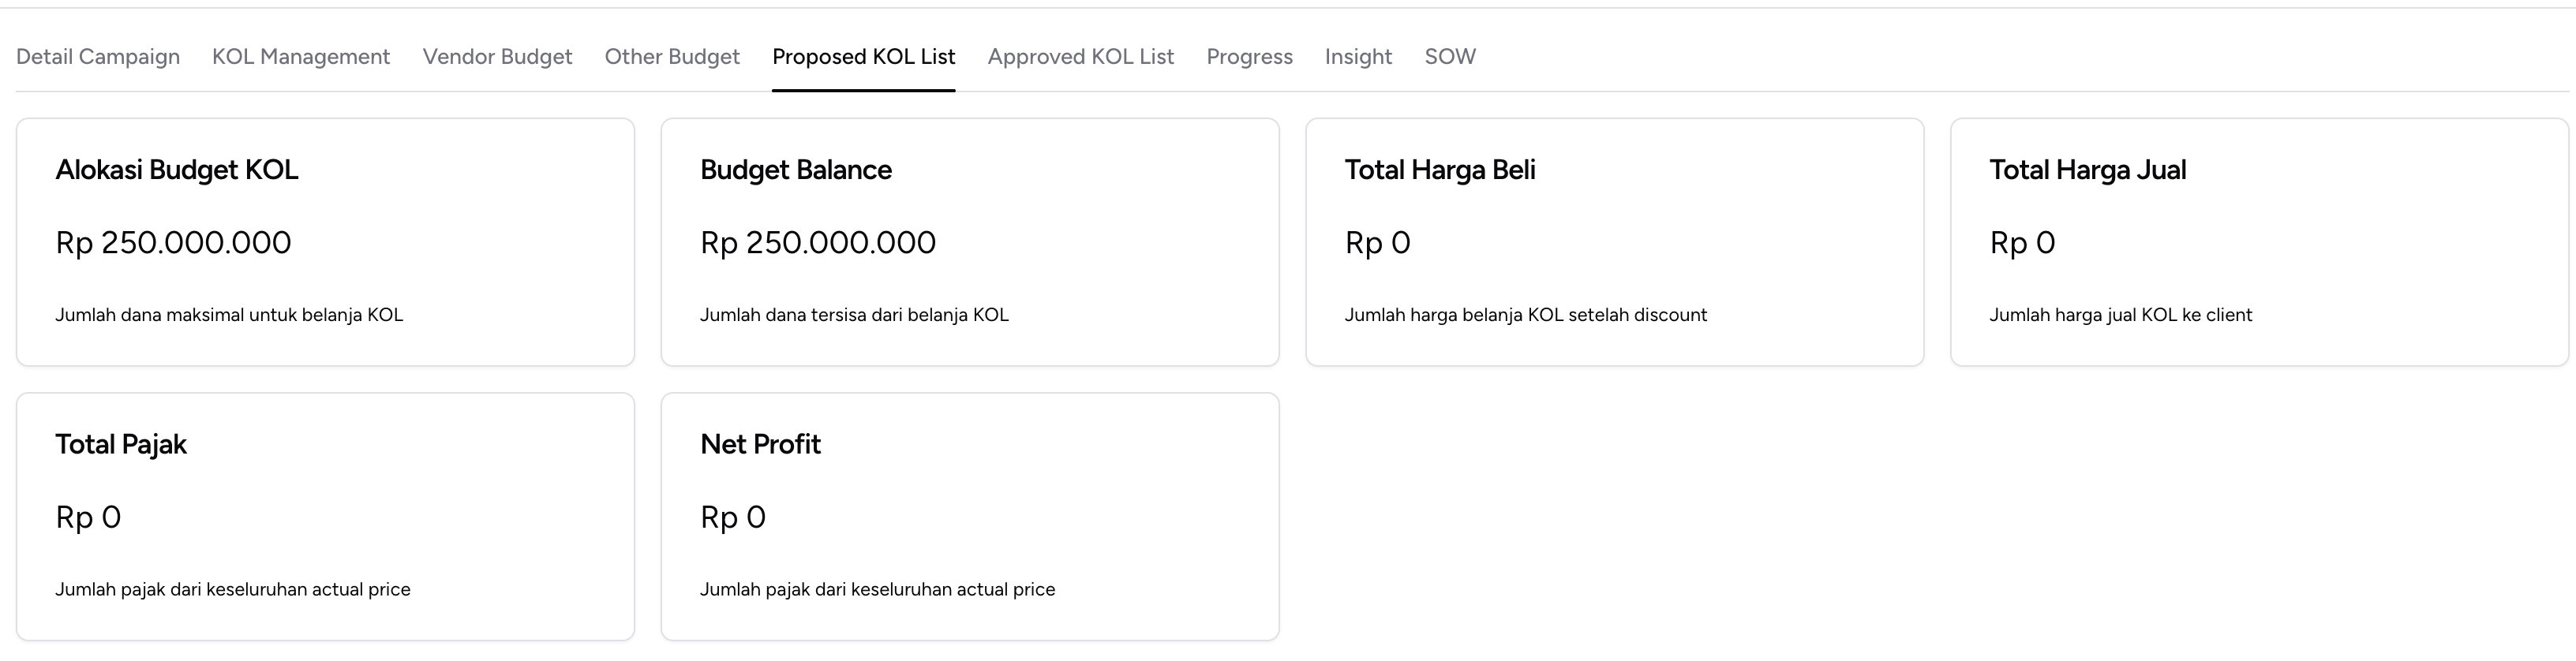Switch to the Progress tab
This screenshot has height=661, width=2576.
tap(1249, 57)
